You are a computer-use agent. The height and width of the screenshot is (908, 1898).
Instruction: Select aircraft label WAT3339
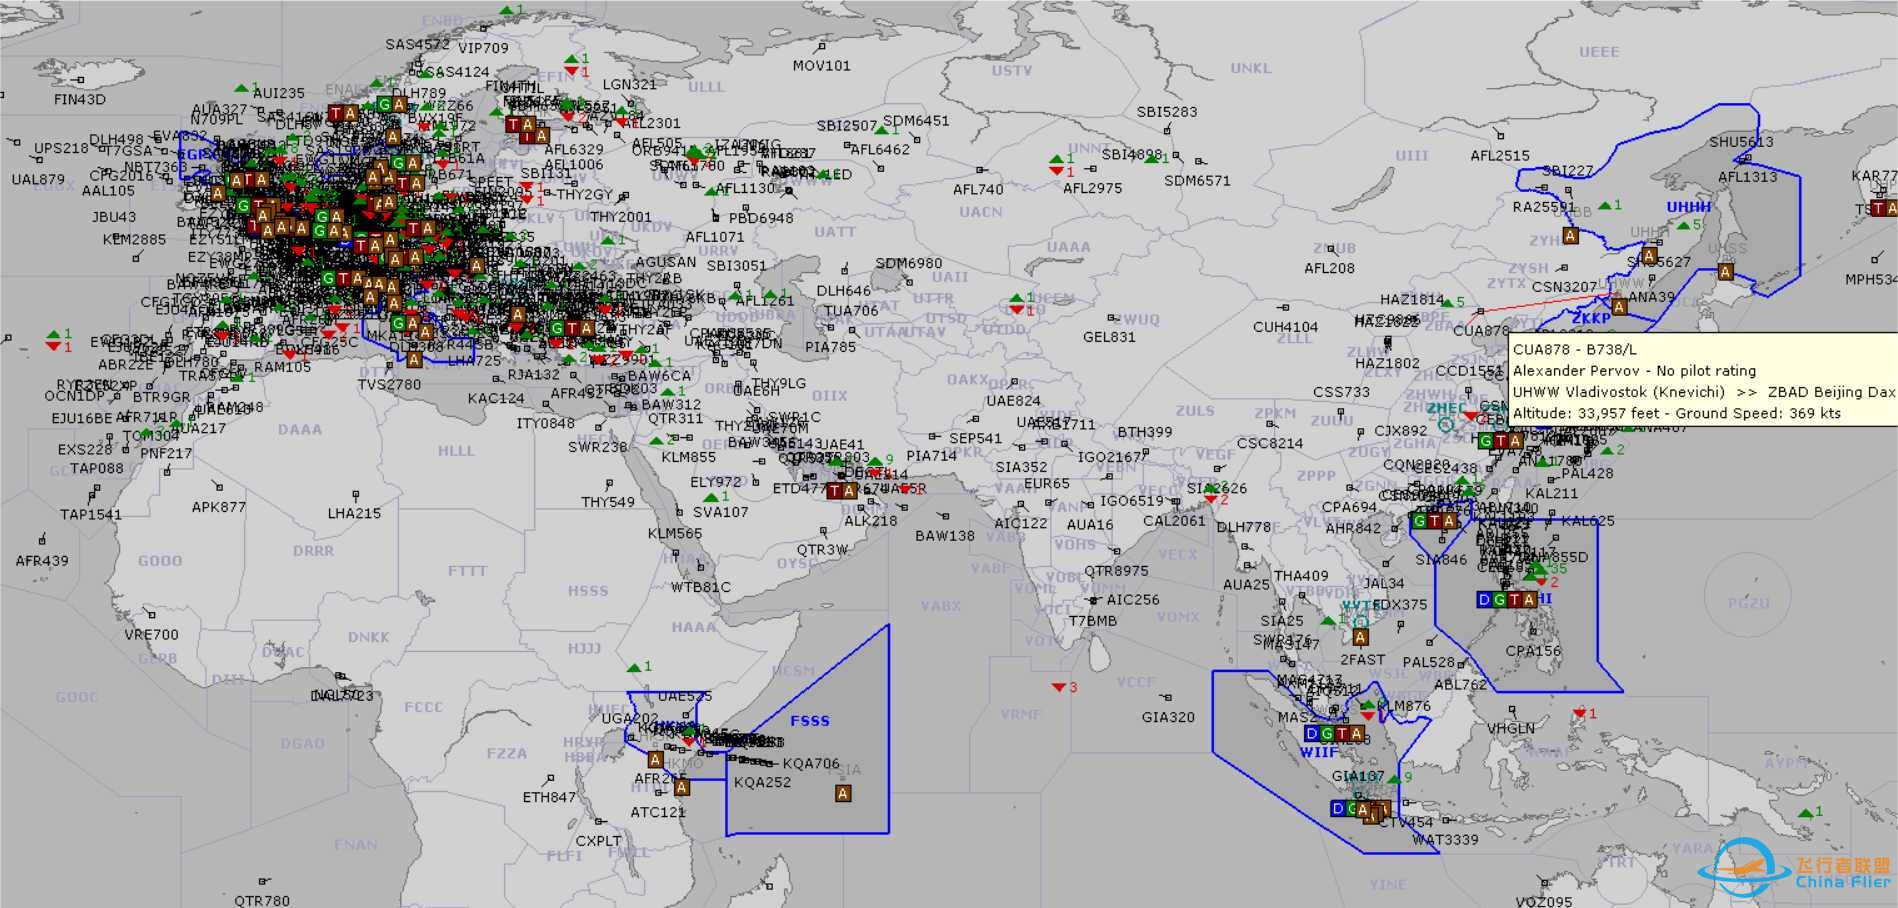(1445, 839)
